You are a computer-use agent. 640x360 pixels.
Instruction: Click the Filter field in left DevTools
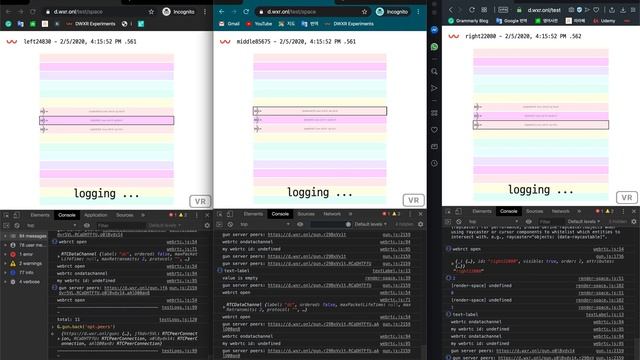120,225
